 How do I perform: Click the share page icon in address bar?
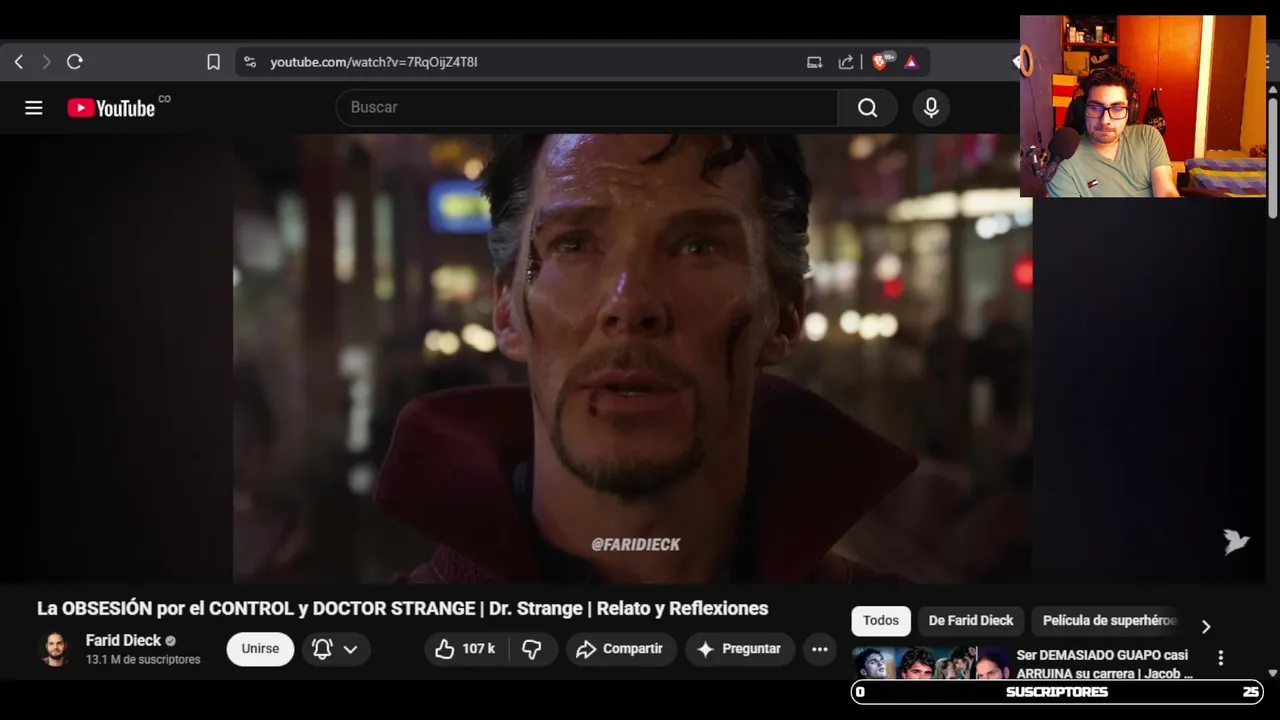pyautogui.click(x=846, y=62)
